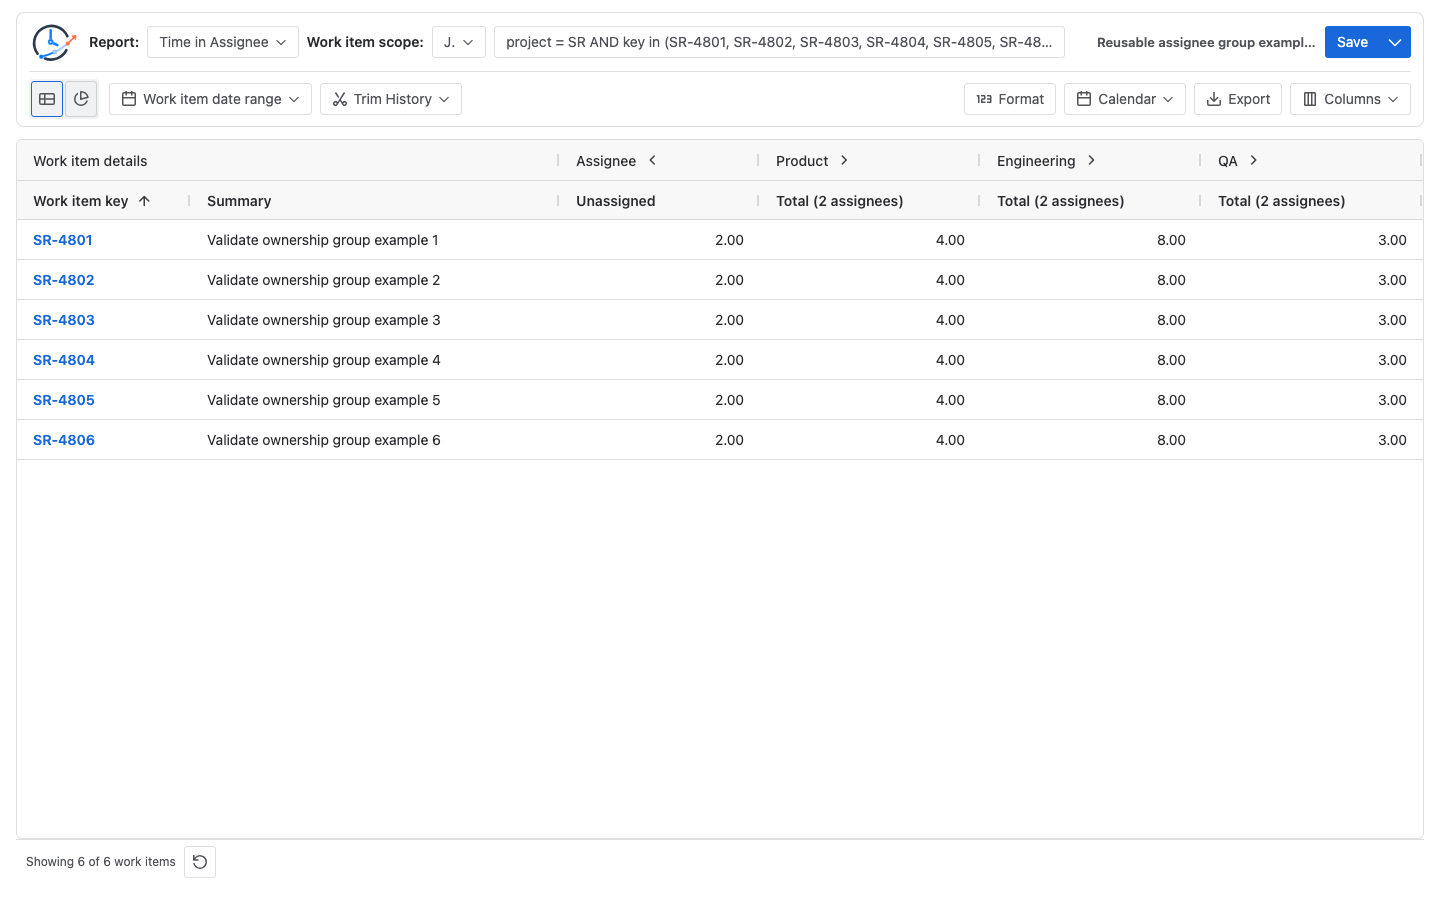Switch to table view icon

47,99
